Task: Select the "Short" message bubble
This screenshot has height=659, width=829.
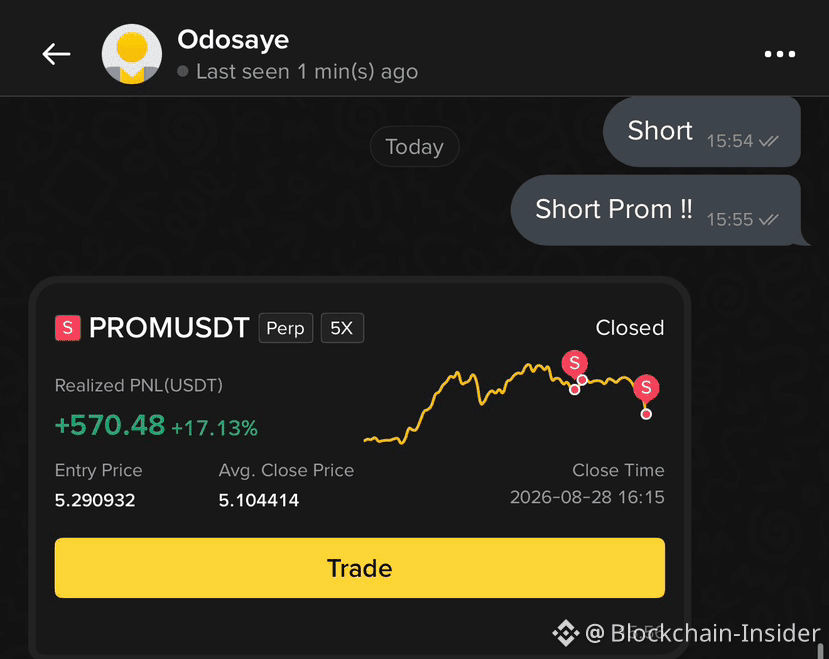Action: [x=702, y=132]
